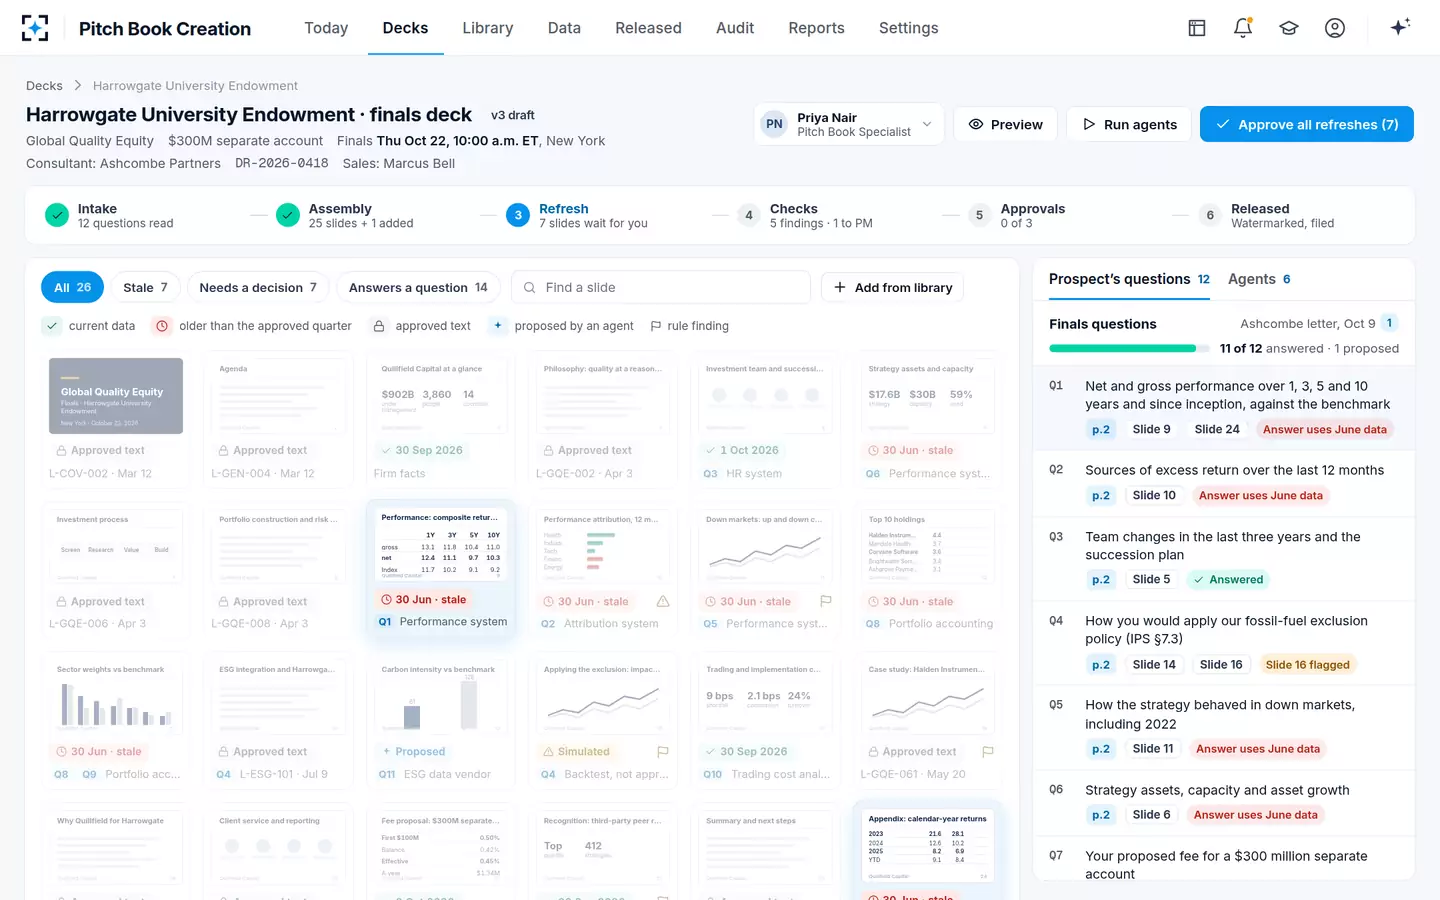1440x900 pixels.
Task: Click the Find a slide search field
Action: [x=661, y=287]
